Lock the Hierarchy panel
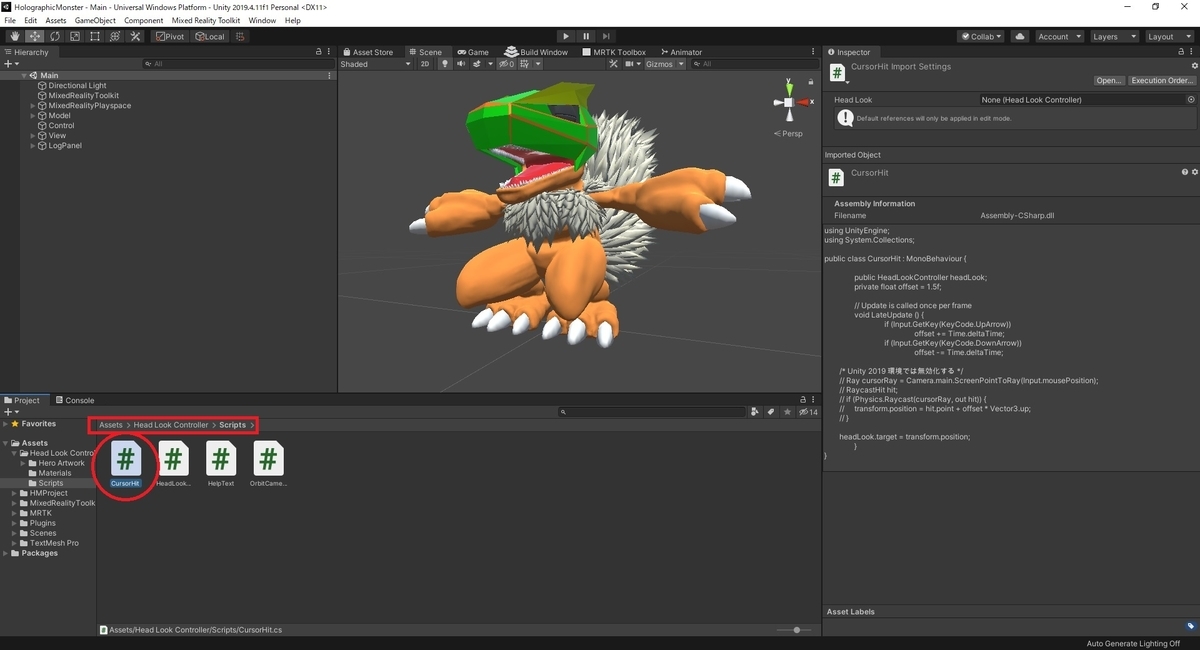 click(319, 52)
